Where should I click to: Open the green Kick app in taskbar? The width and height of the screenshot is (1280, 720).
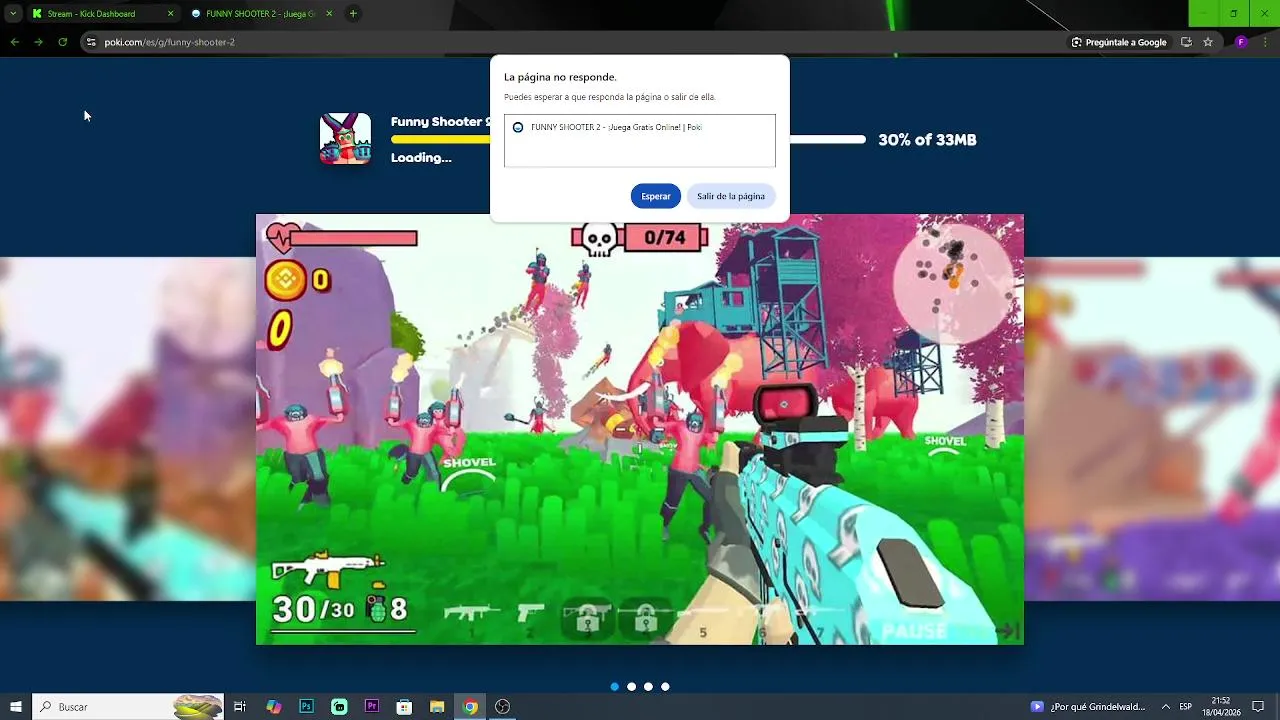tap(339, 707)
